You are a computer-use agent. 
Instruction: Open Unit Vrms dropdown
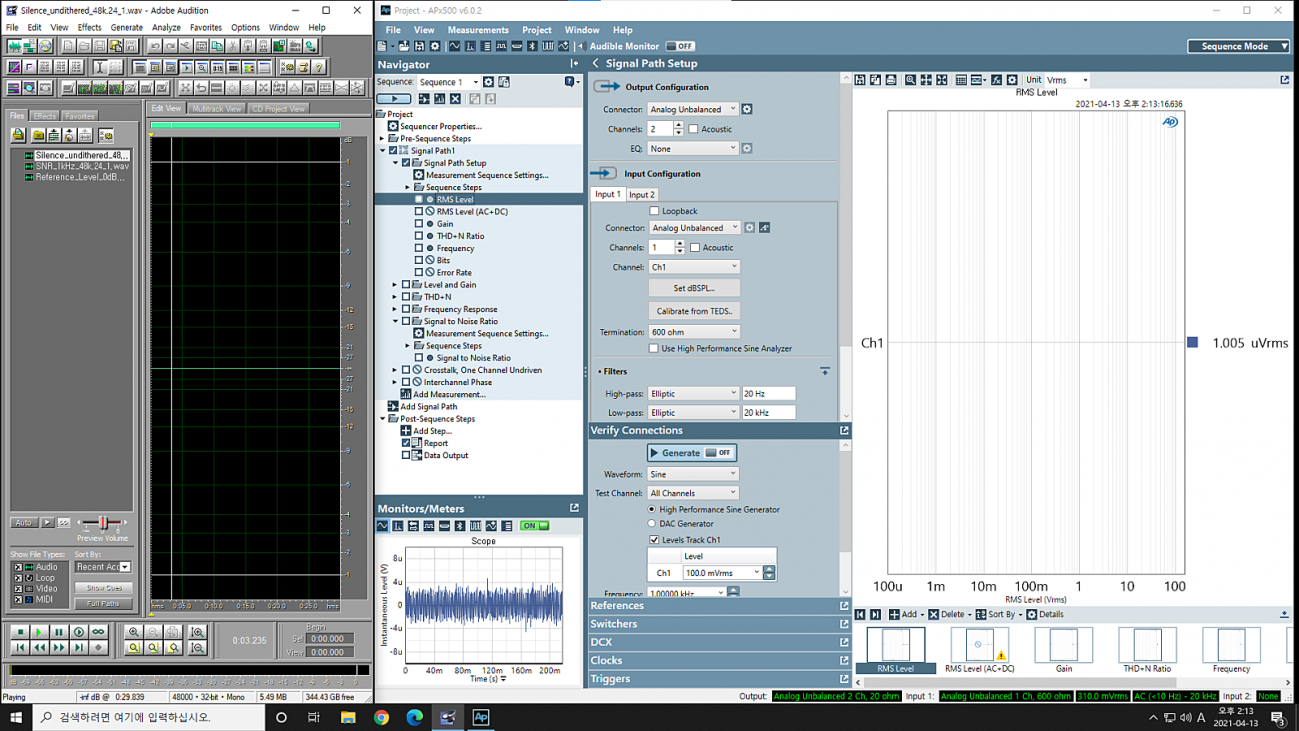click(x=1067, y=80)
